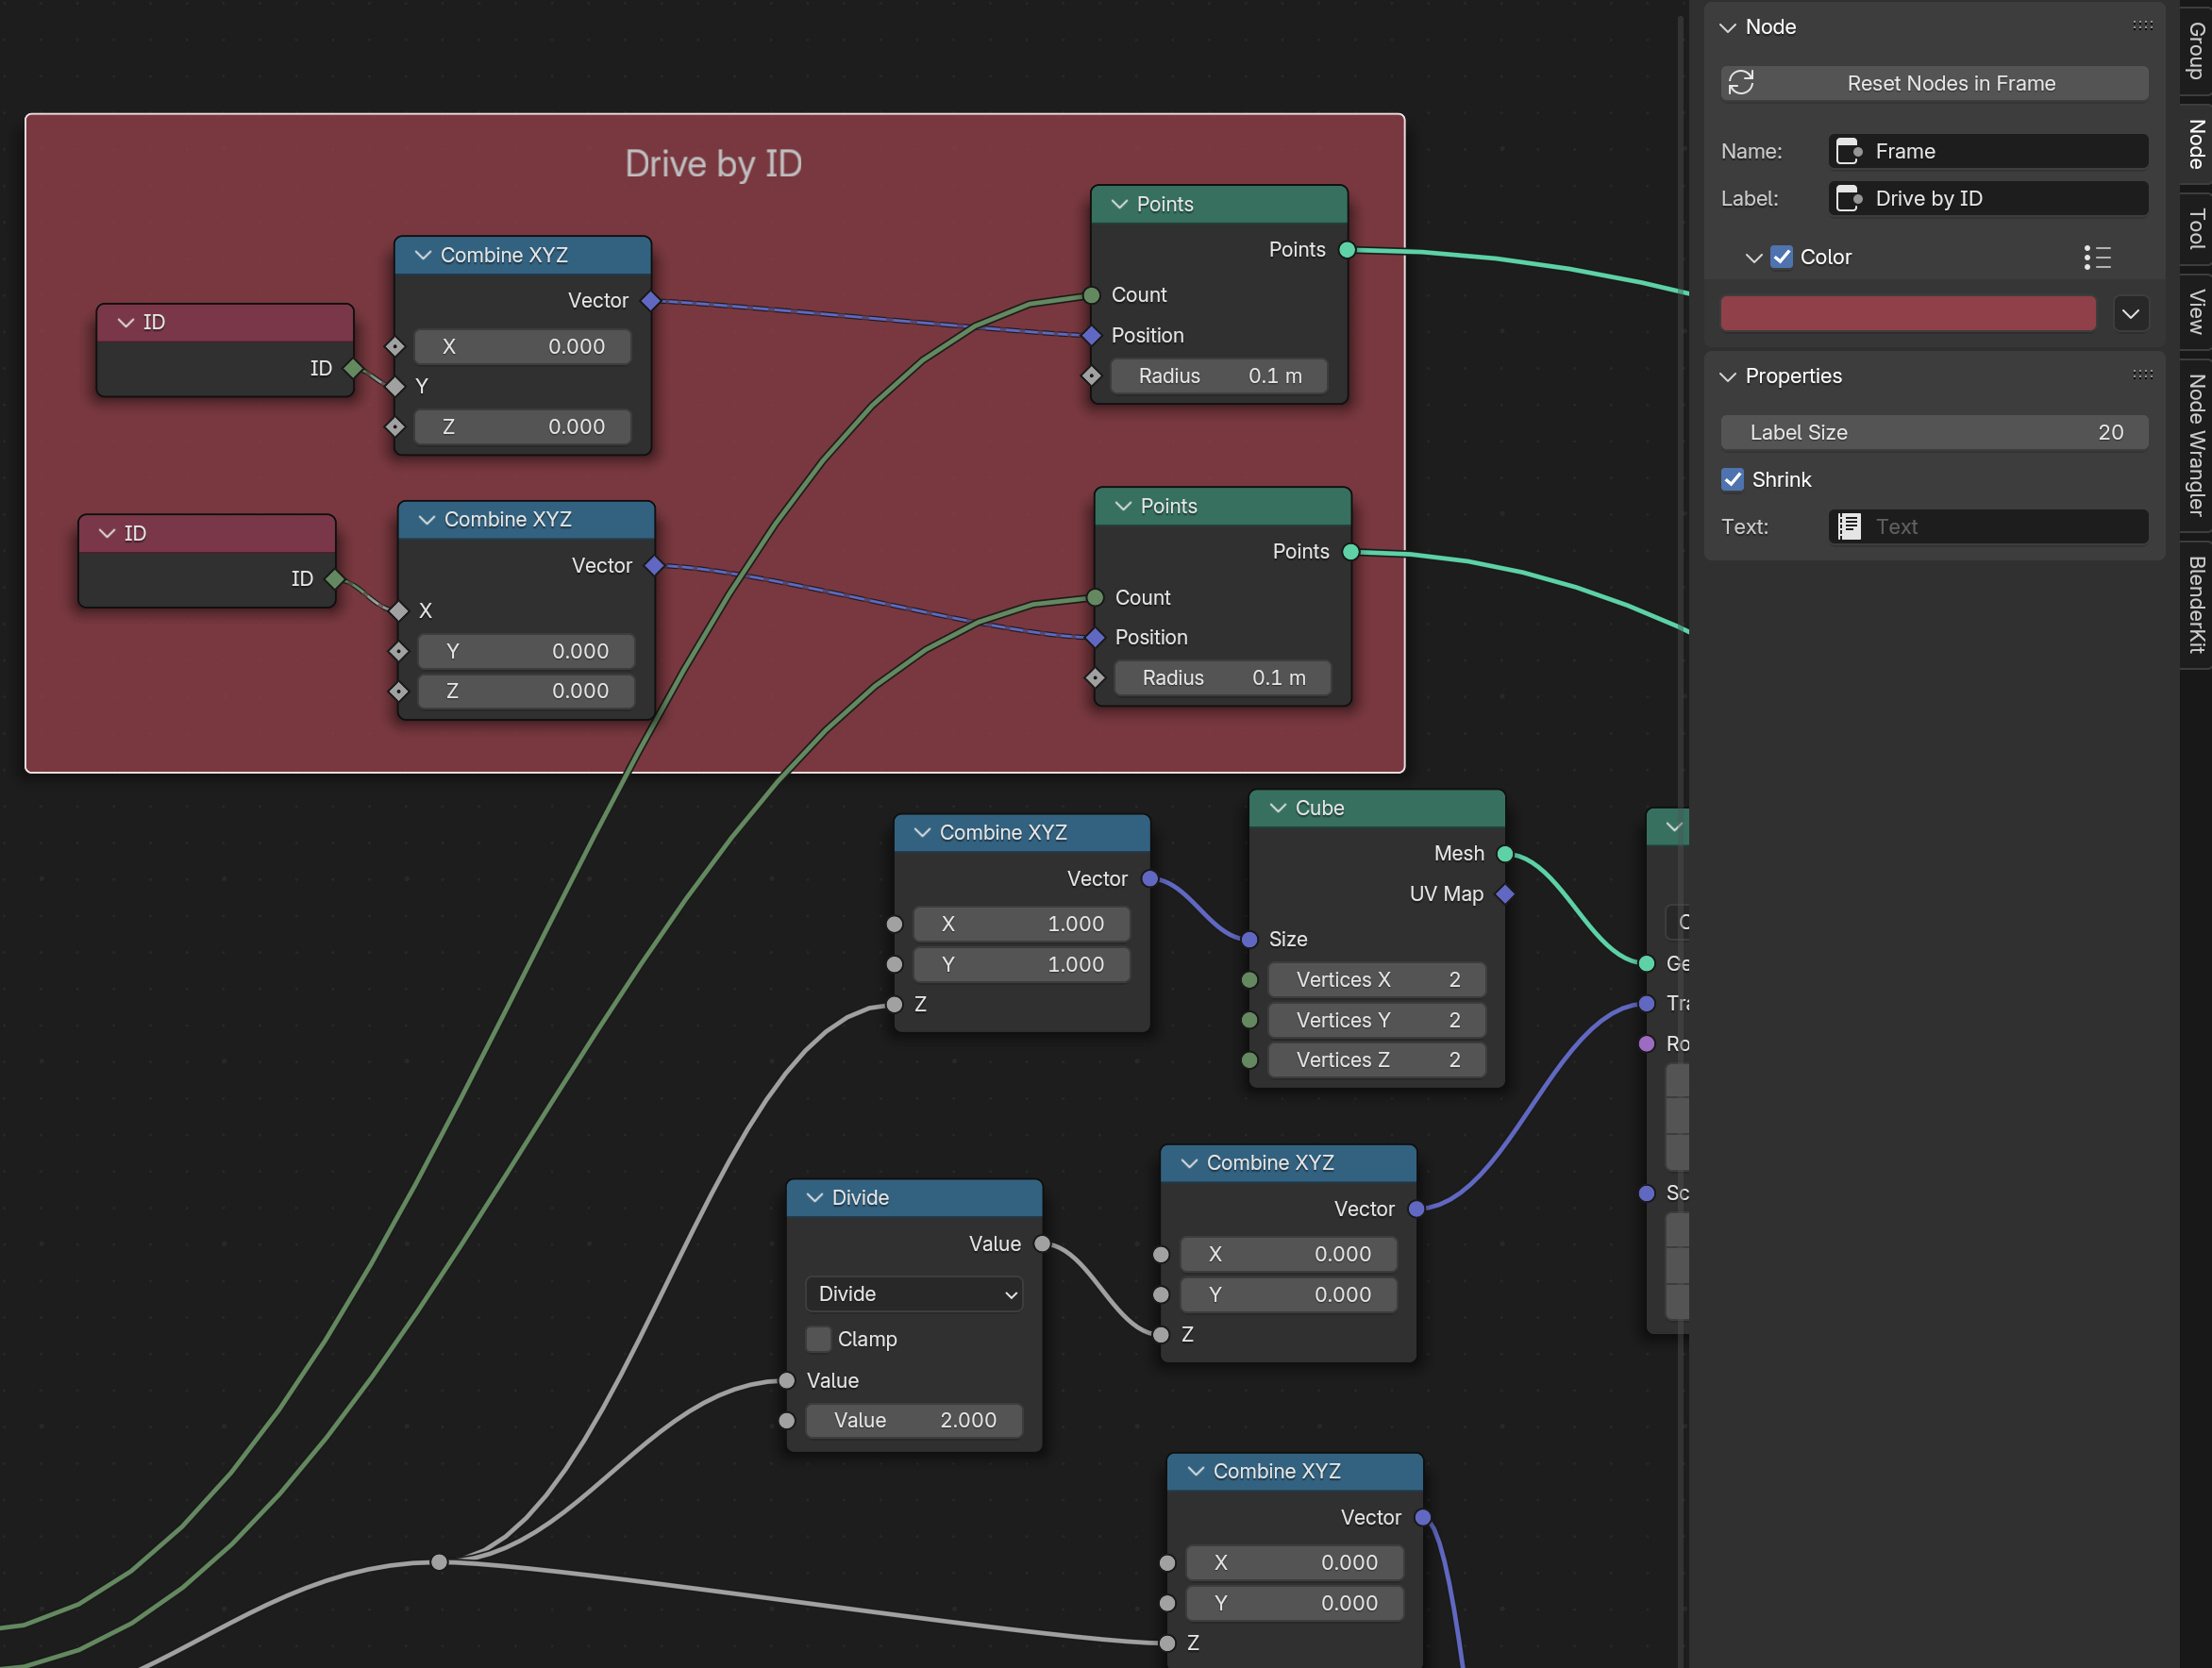2212x1668 pixels.
Task: Click Reset Nodes in Frame button
Action: tap(1934, 83)
